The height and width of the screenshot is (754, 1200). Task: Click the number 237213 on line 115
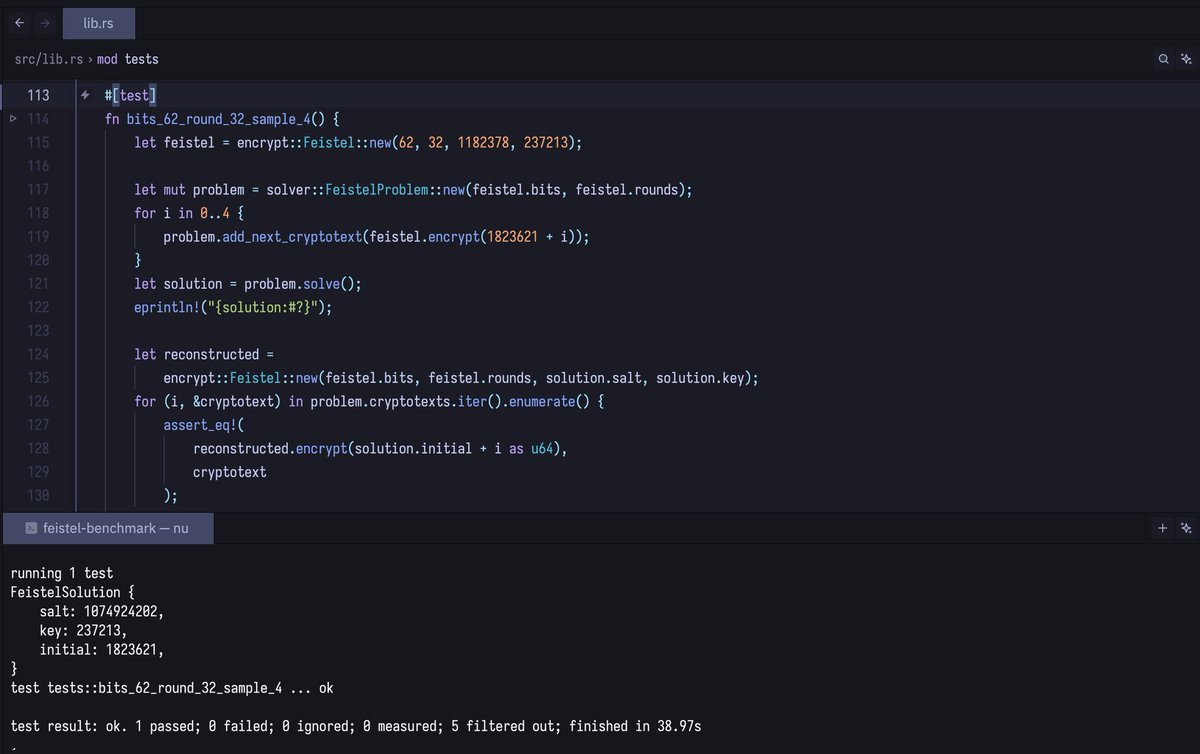tap(545, 142)
